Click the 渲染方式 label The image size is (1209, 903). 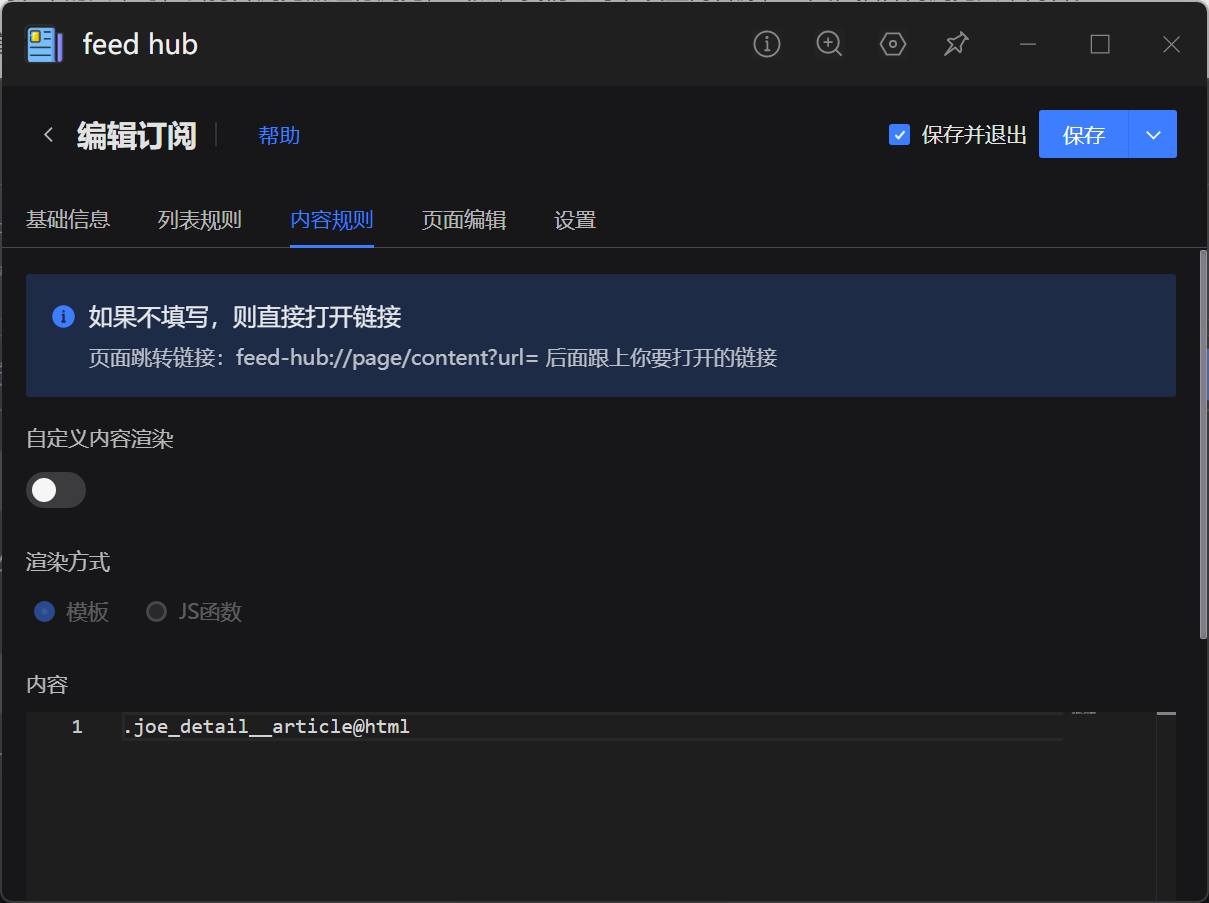[68, 562]
